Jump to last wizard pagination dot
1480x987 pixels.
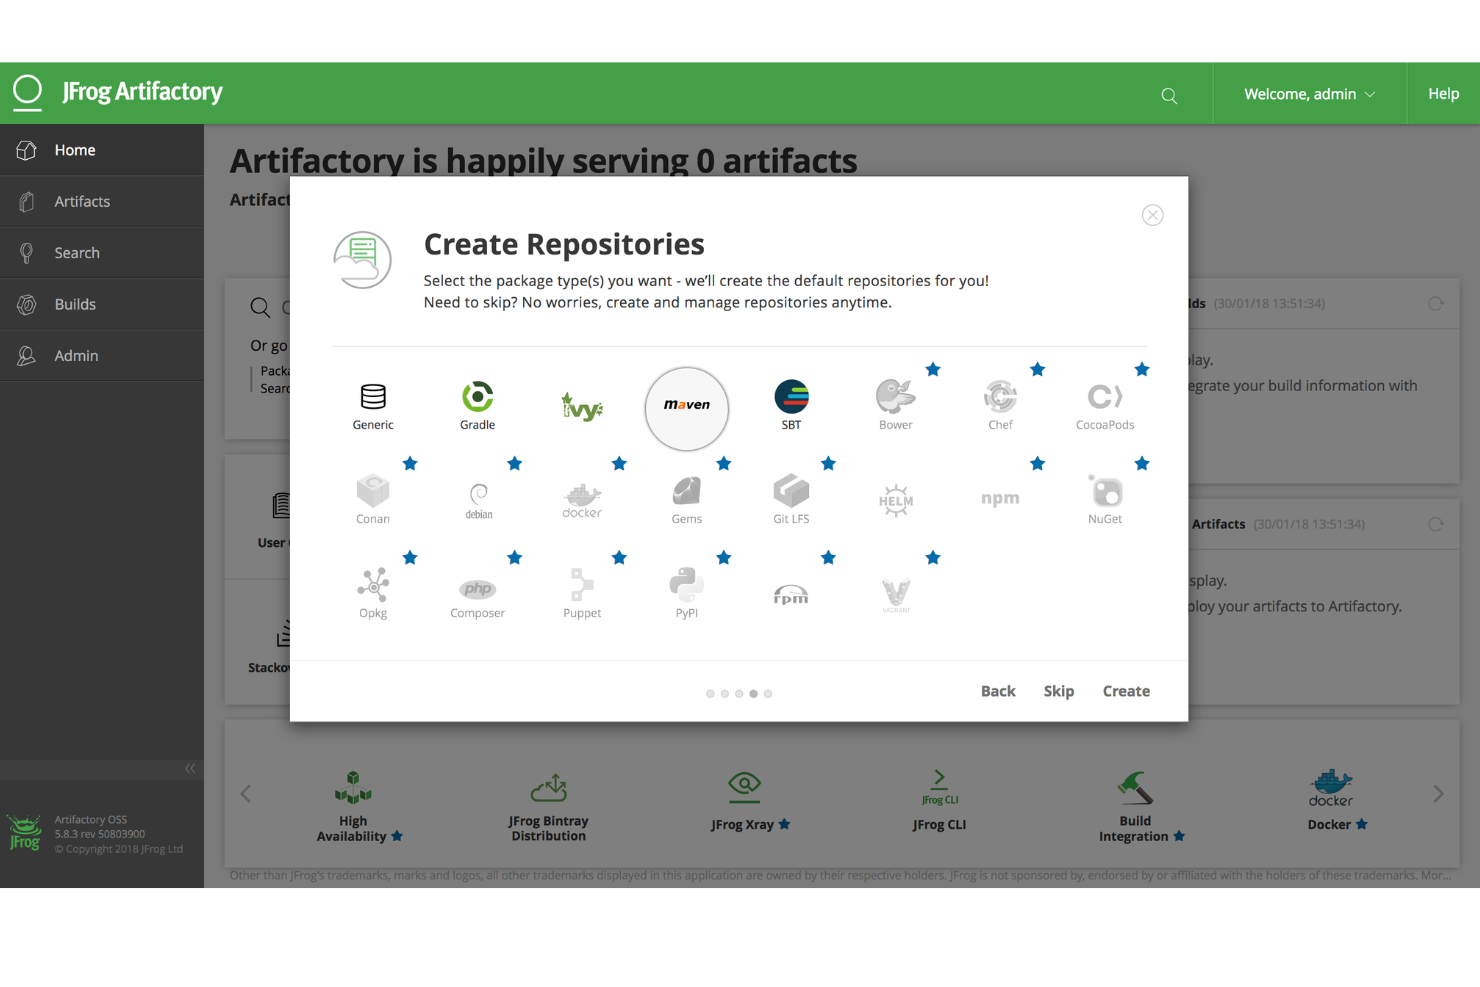[768, 694]
